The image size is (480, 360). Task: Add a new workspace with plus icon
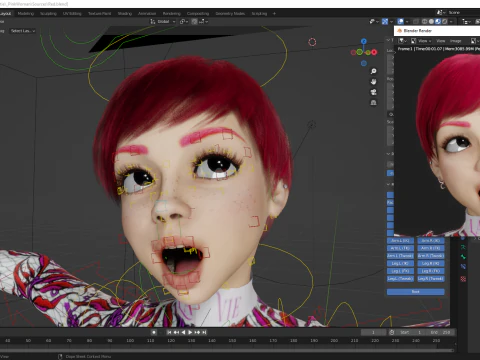point(274,14)
